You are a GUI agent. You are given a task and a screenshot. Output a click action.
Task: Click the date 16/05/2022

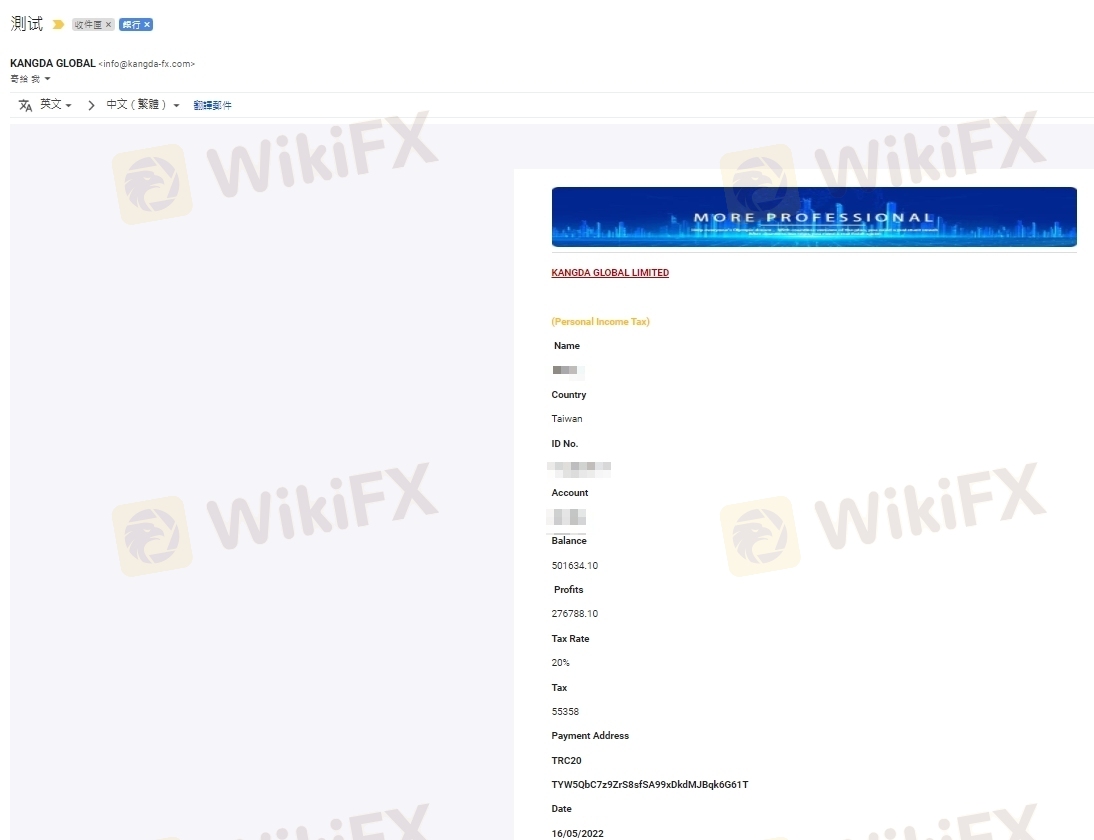(577, 834)
